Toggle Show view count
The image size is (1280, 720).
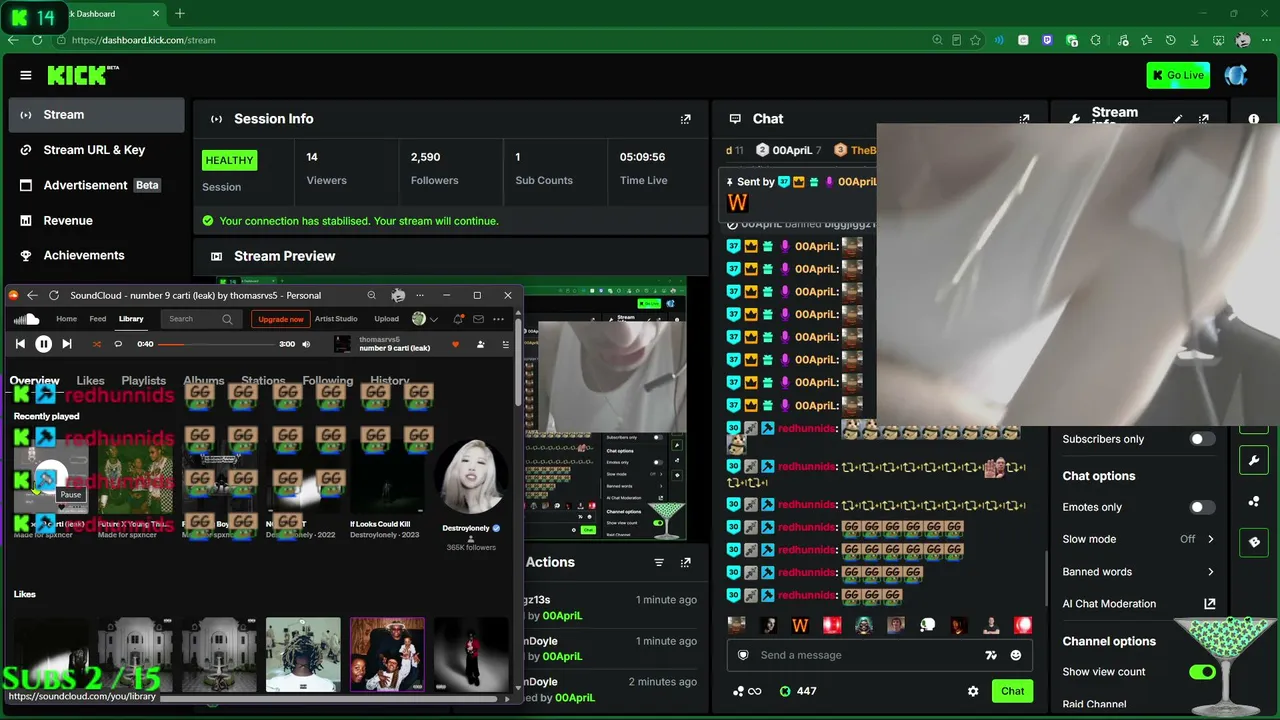click(x=1202, y=672)
